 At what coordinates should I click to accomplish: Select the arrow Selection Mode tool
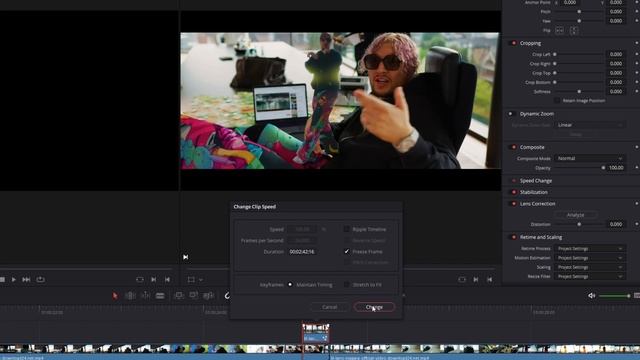click(x=115, y=296)
